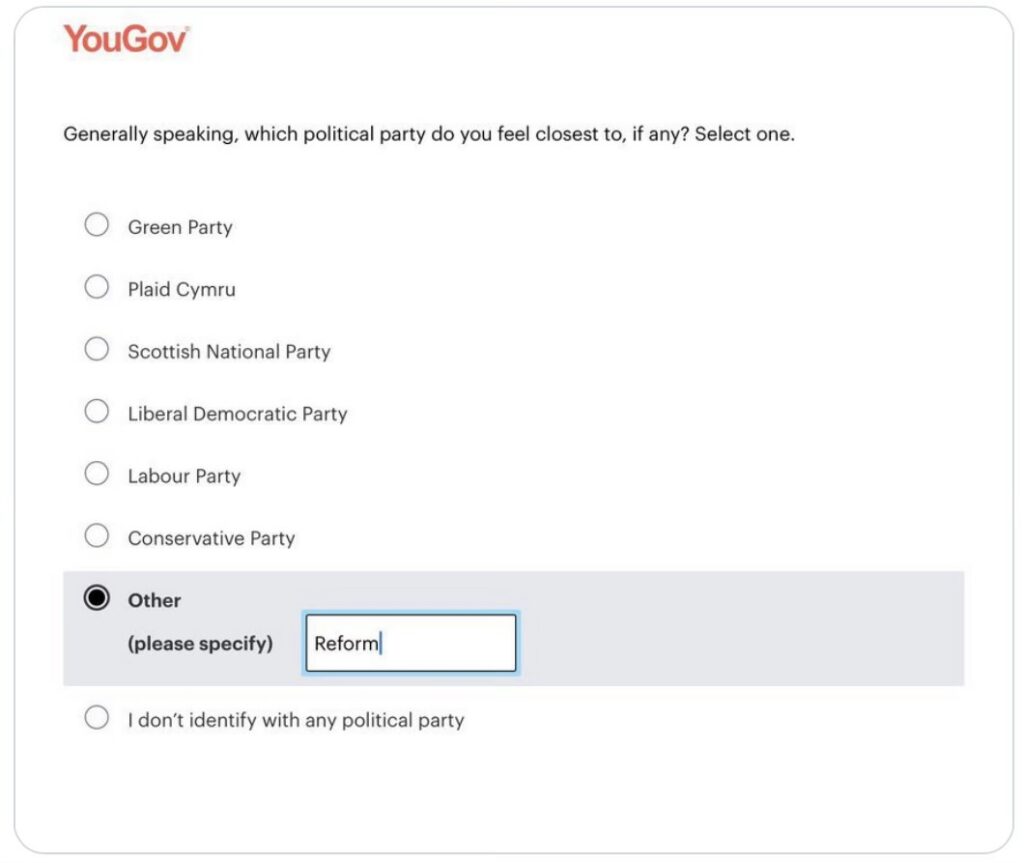Click the "Conservative Party" option label
Viewport: 1024px width, 863px height.
[211, 538]
